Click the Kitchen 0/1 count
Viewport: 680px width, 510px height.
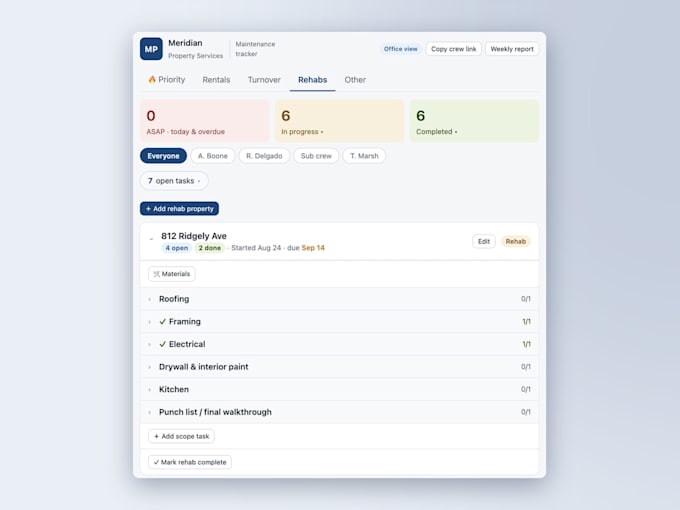(526, 389)
